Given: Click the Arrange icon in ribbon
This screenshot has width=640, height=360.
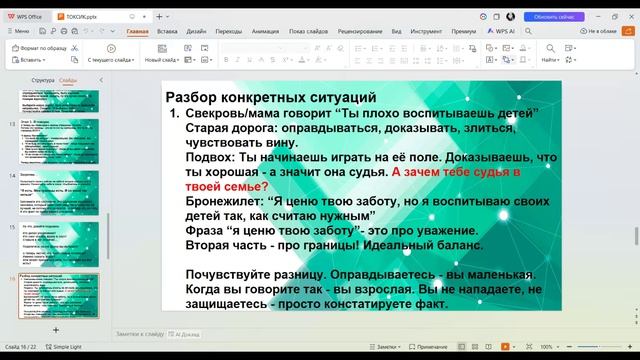Looking at the screenshot, I should tap(506, 60).
